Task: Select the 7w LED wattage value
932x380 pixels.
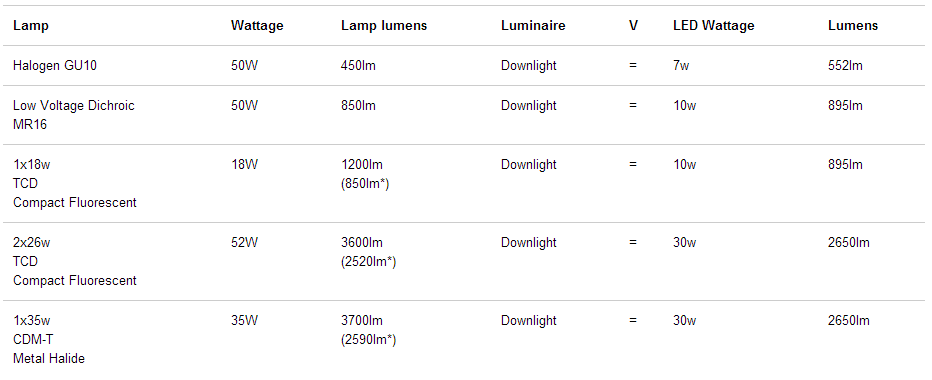Action: pyautogui.click(x=681, y=65)
